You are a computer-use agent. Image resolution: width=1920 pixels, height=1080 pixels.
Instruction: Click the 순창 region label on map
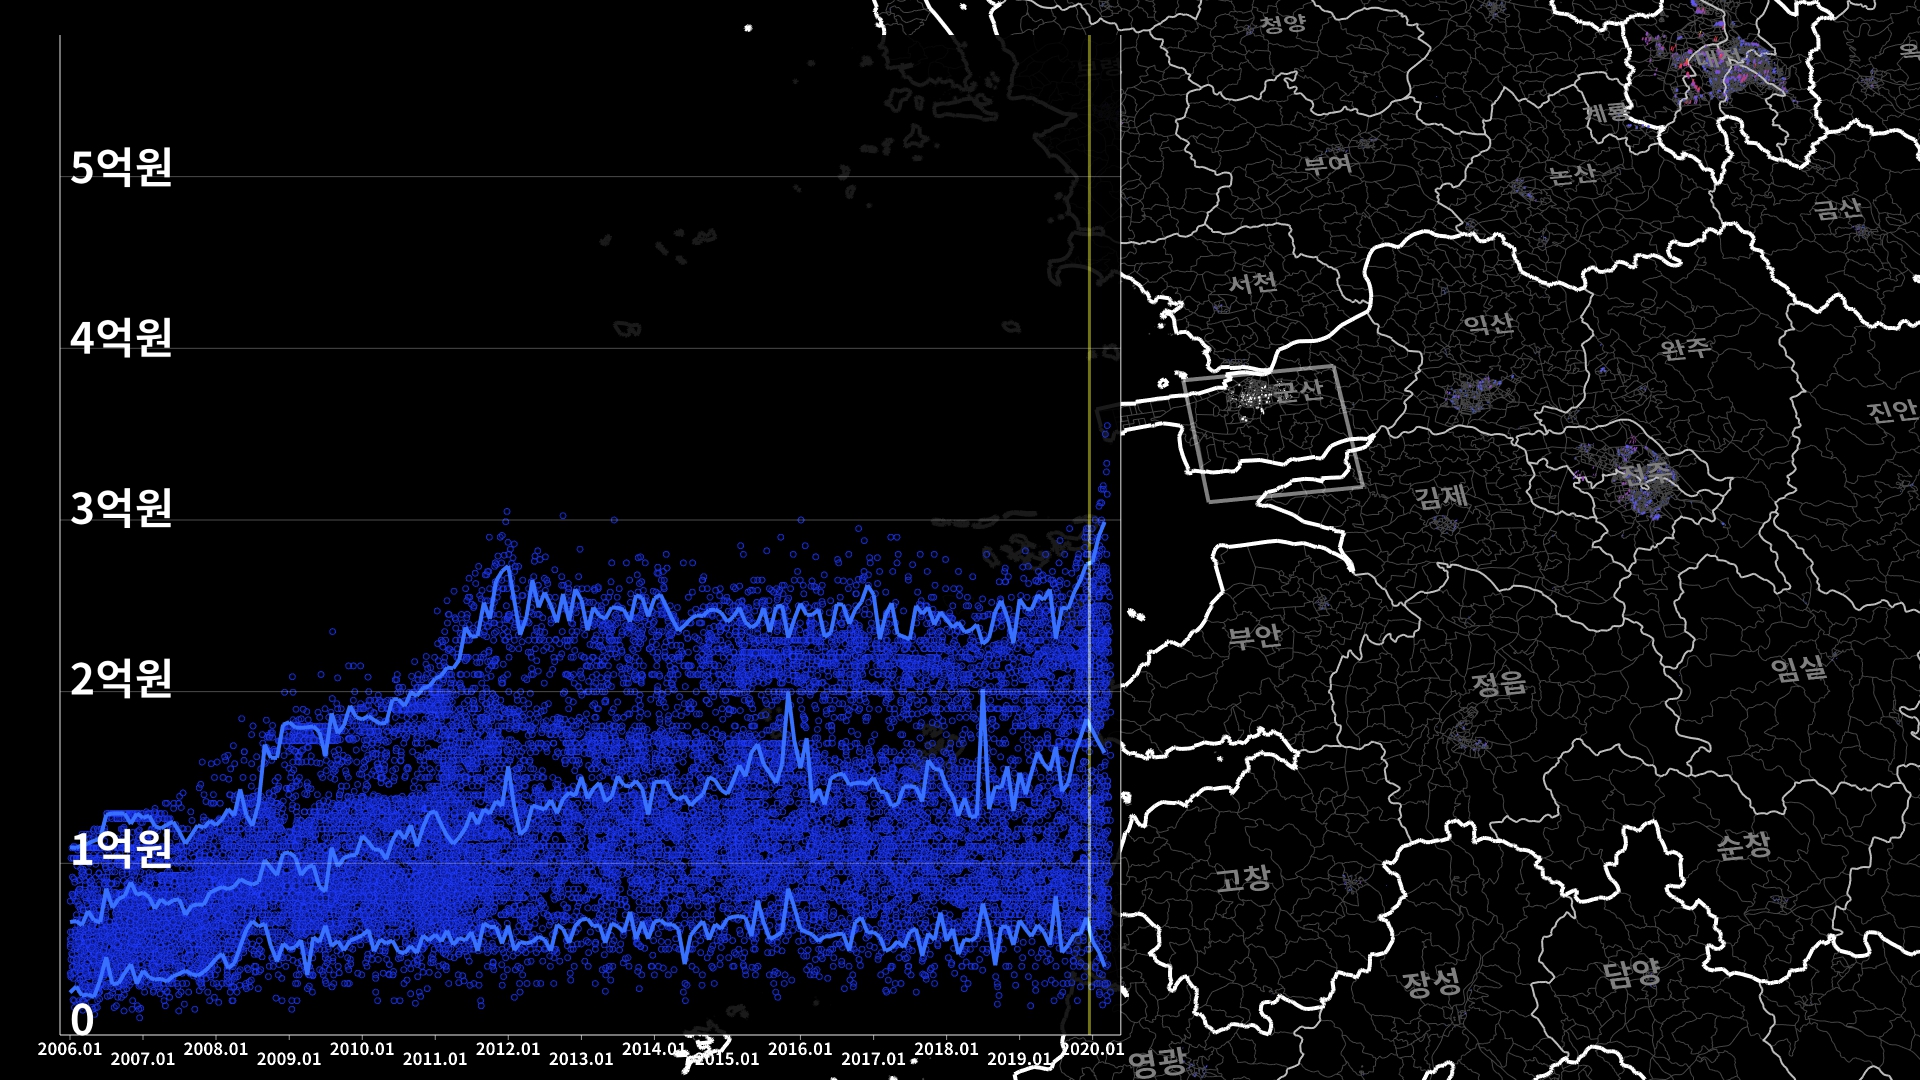pyautogui.click(x=1743, y=846)
